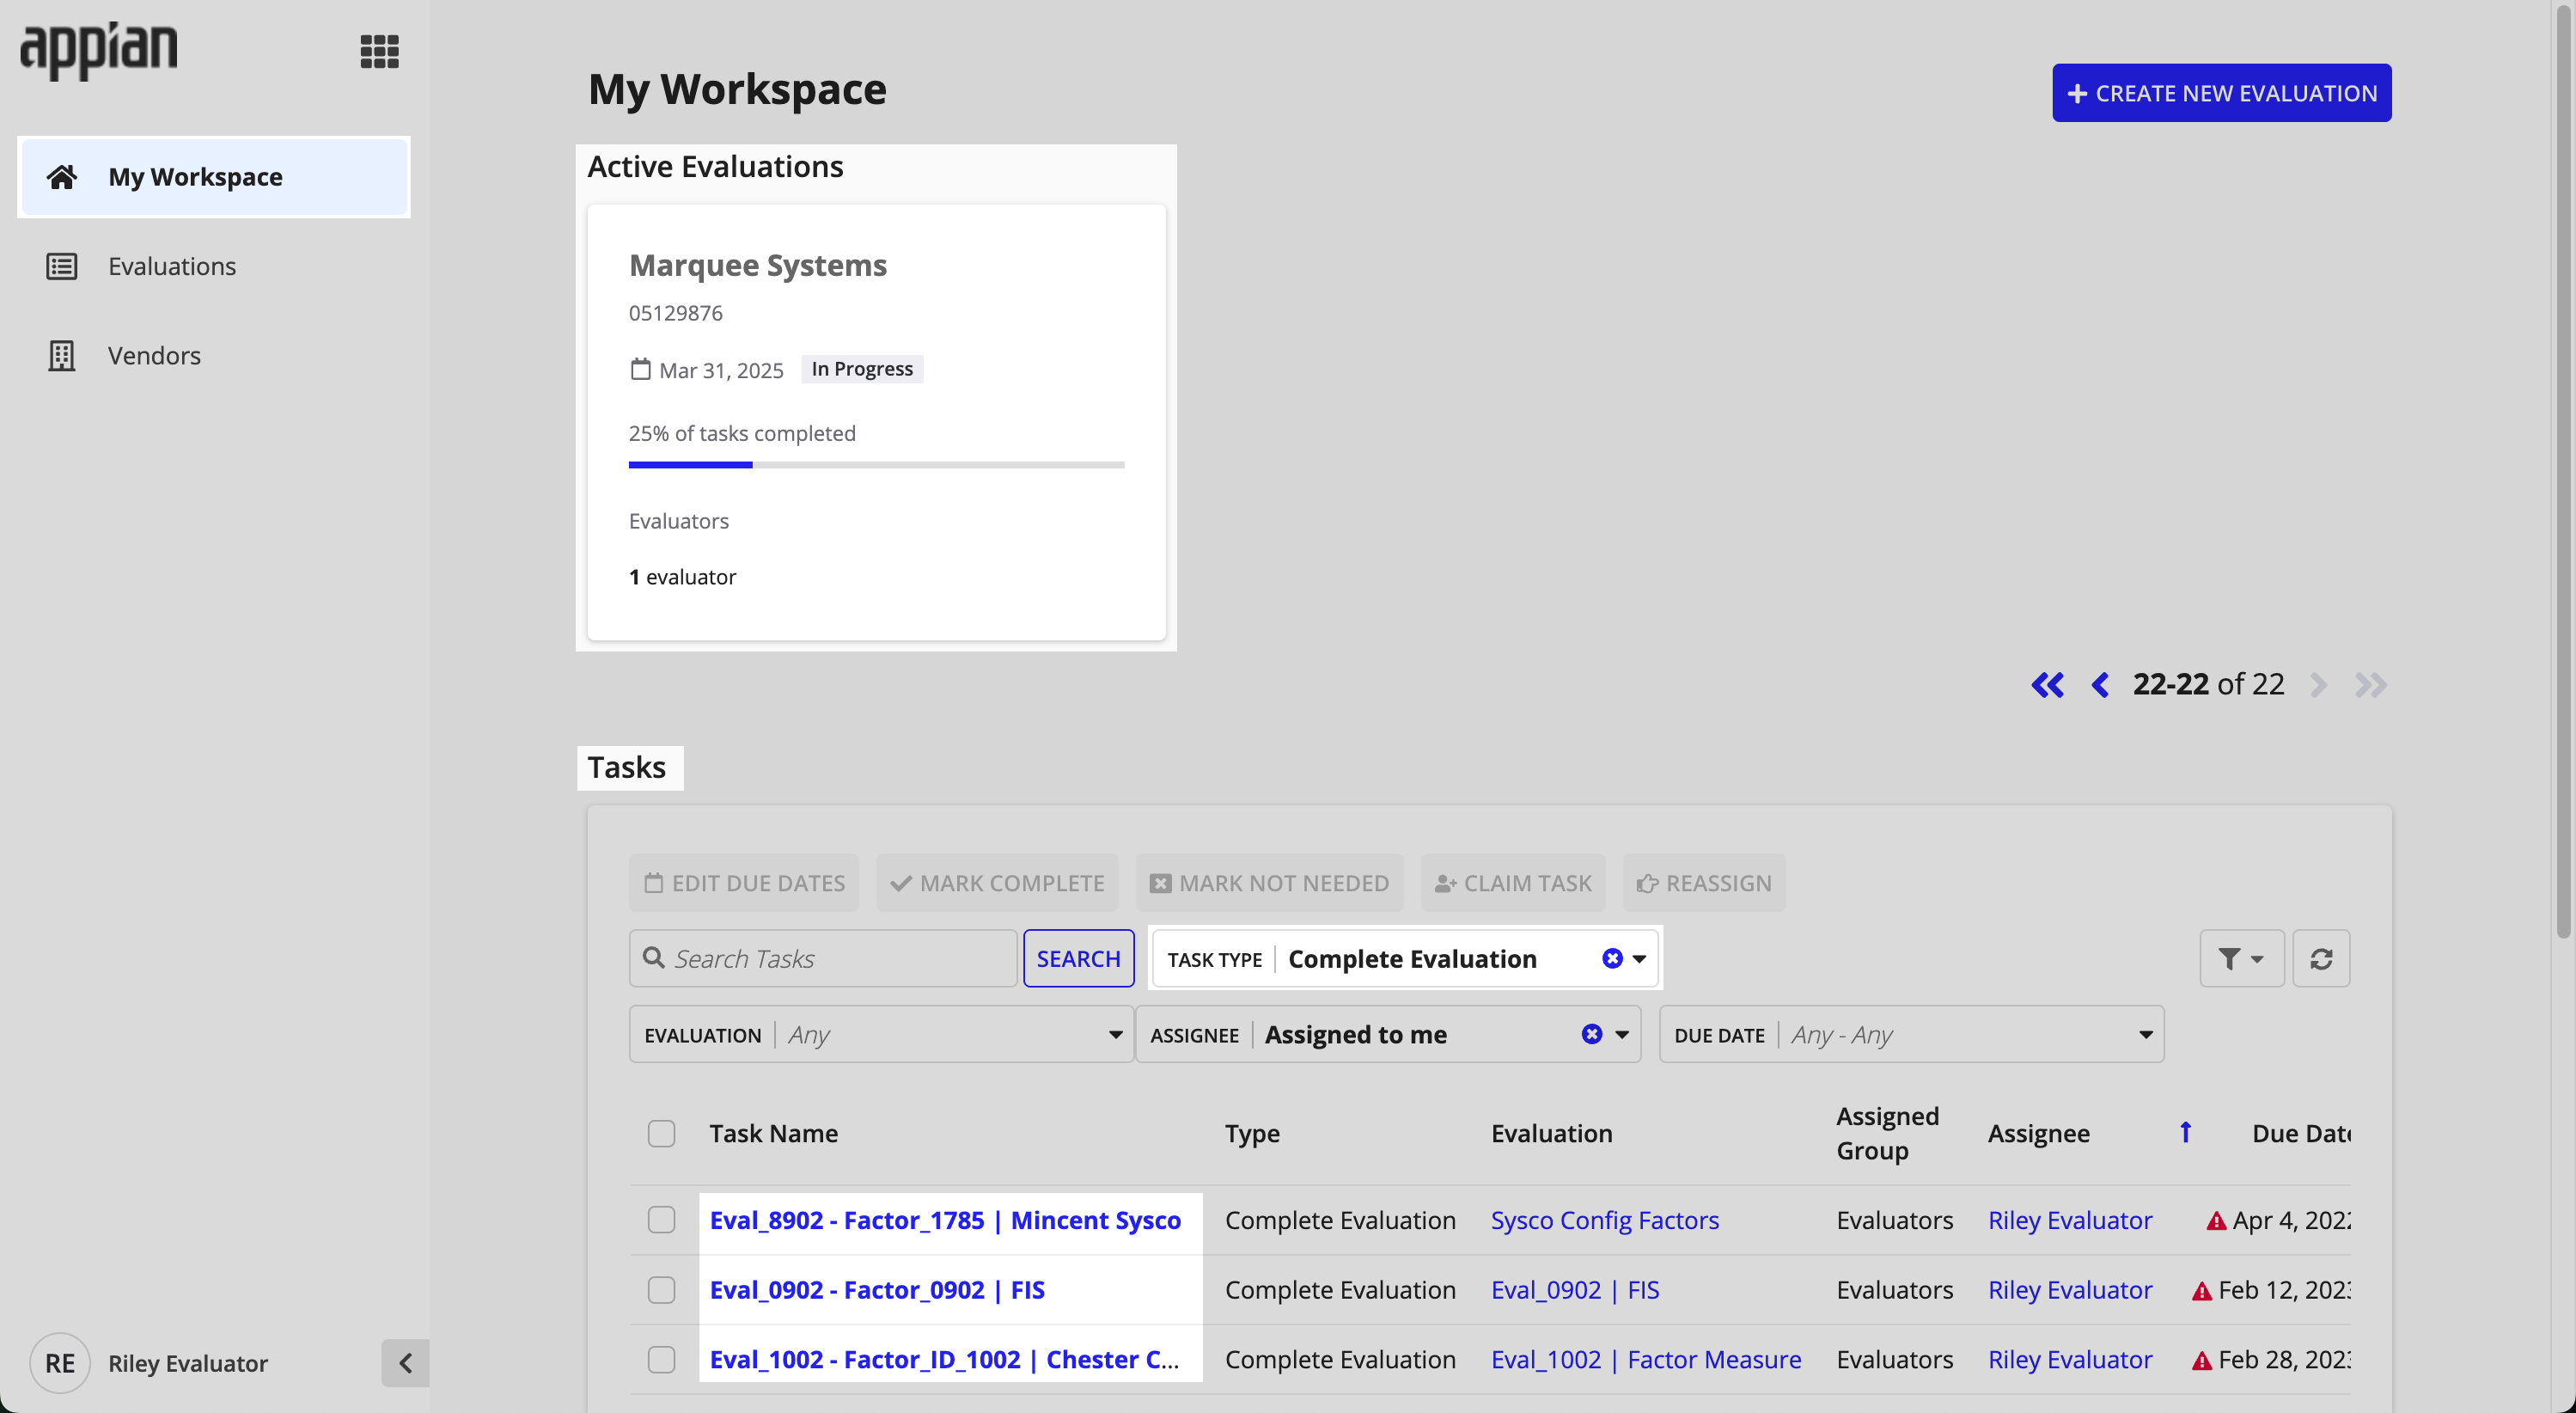Select all tasks with header checkbox
Viewport: 2576px width, 1413px height.
tap(661, 1133)
